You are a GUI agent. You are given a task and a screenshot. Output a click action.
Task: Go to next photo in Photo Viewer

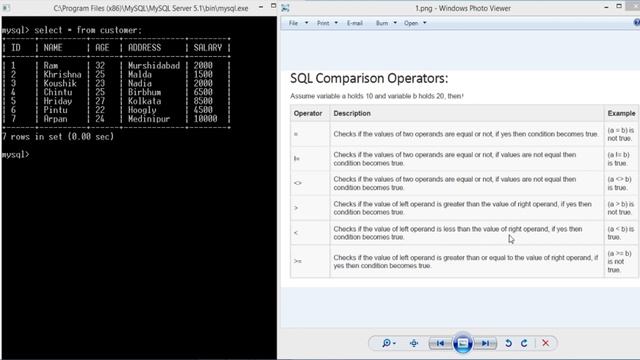tap(485, 343)
